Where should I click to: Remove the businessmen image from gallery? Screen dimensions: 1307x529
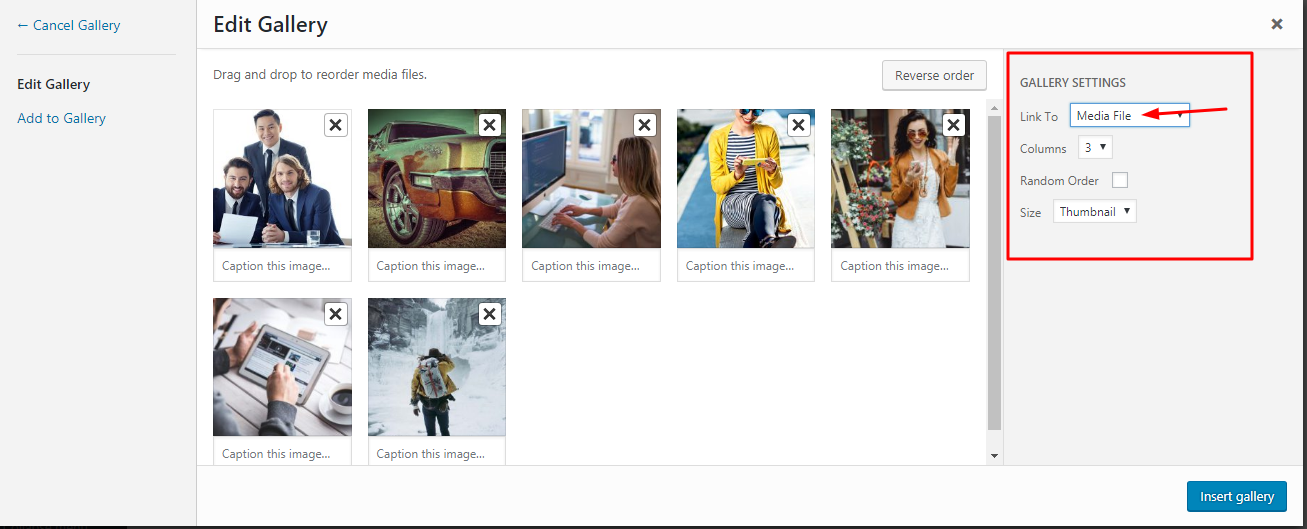(x=336, y=125)
